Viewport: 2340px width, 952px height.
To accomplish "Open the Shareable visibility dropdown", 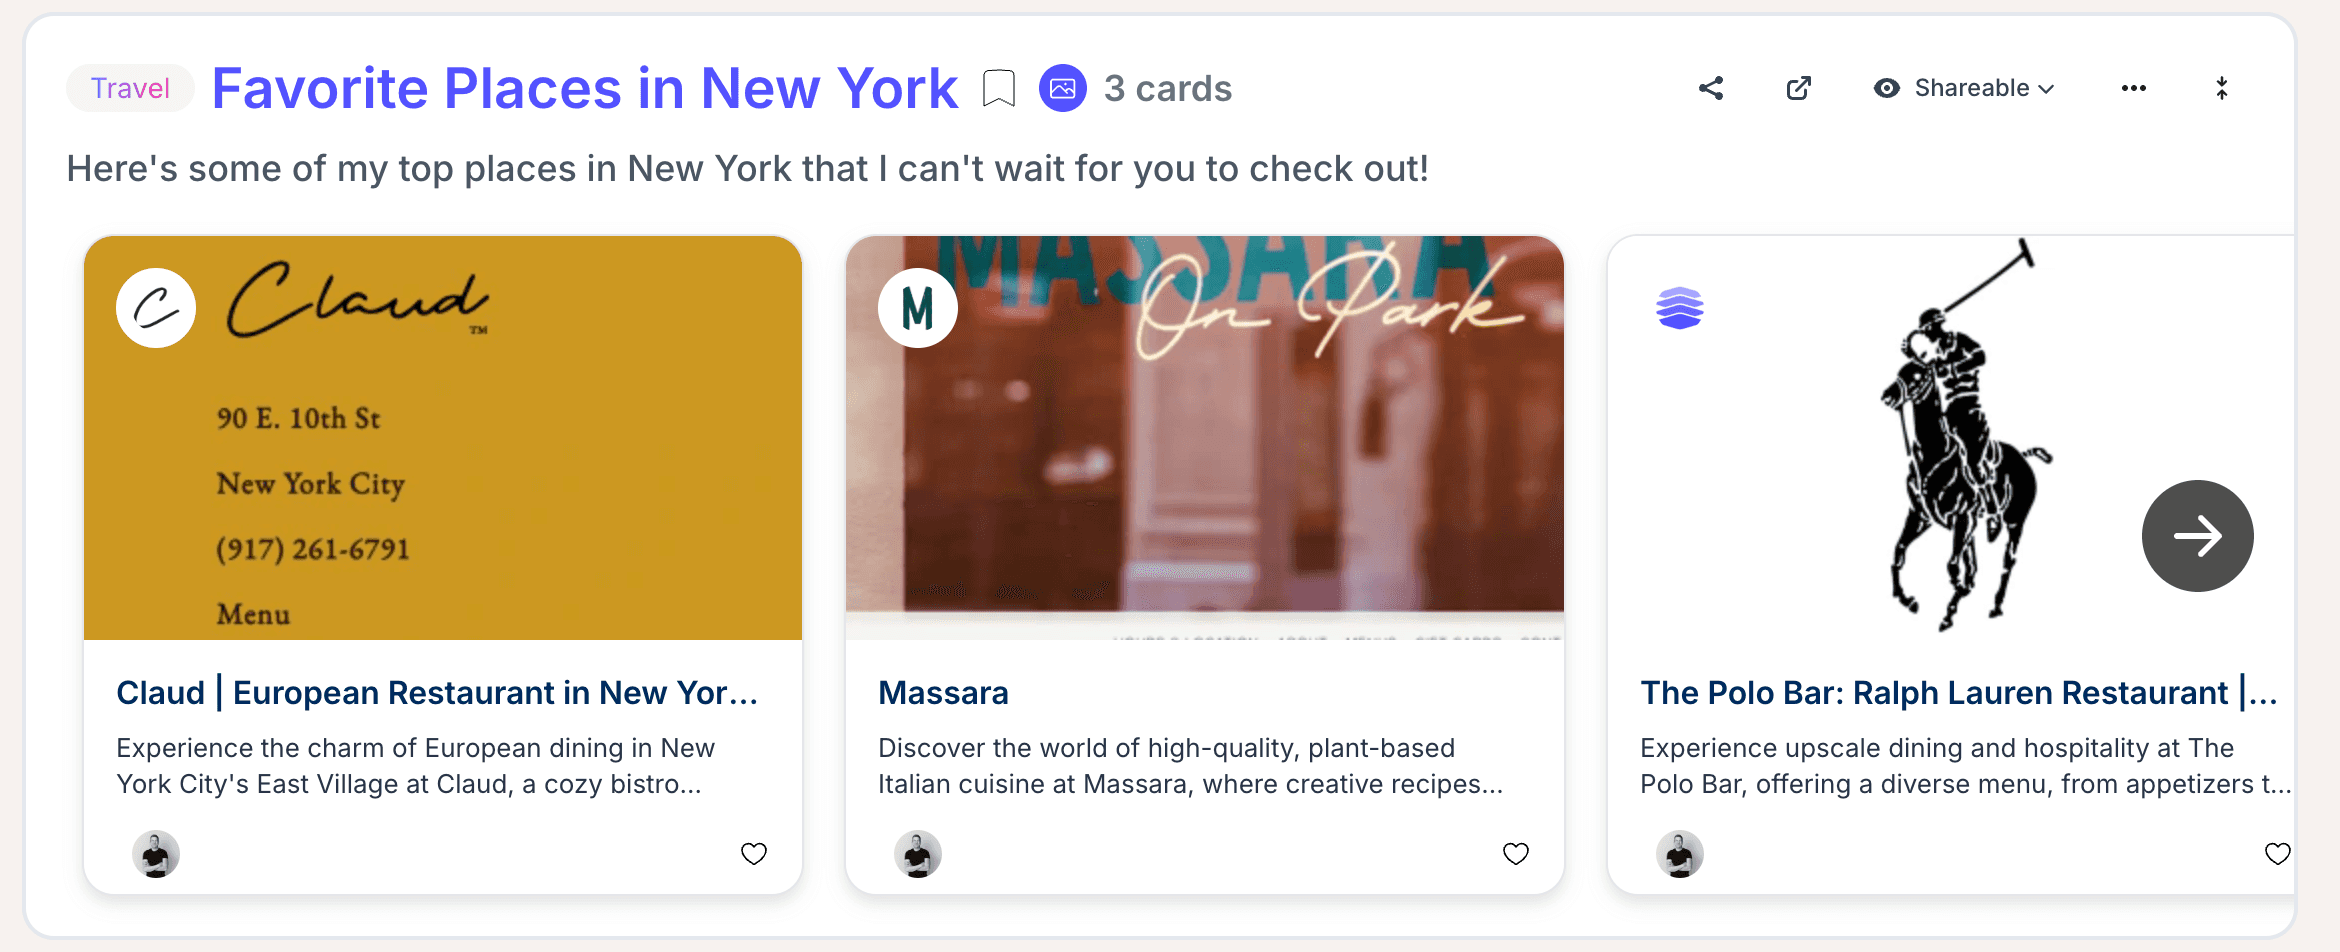I will coord(1964,88).
